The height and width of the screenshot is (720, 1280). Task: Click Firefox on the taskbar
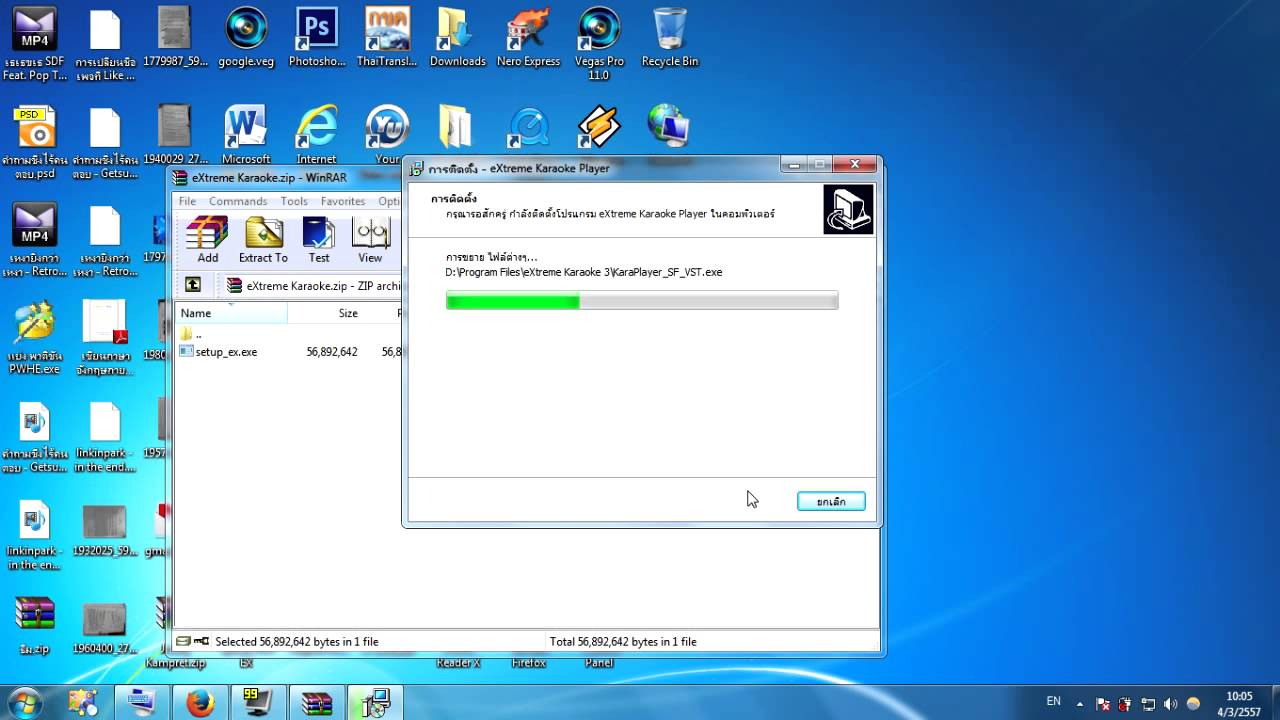[x=200, y=704]
